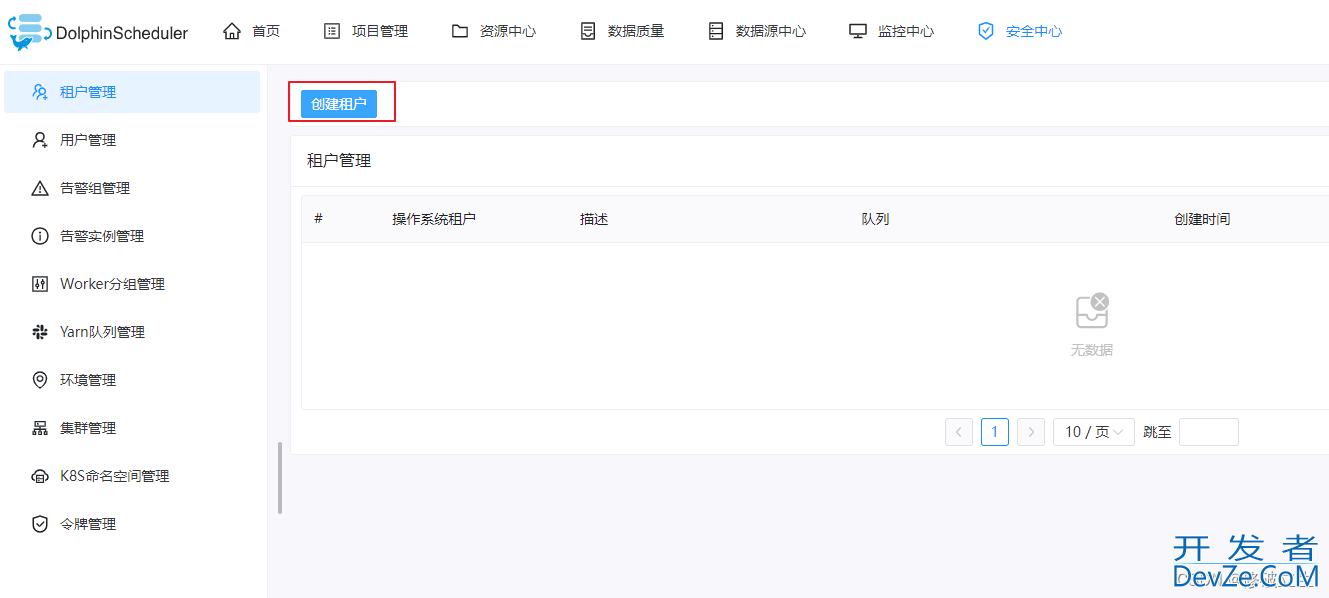Click the datasource icon beside 数据源中心
The image size is (1329, 598).
pyautogui.click(x=715, y=31)
